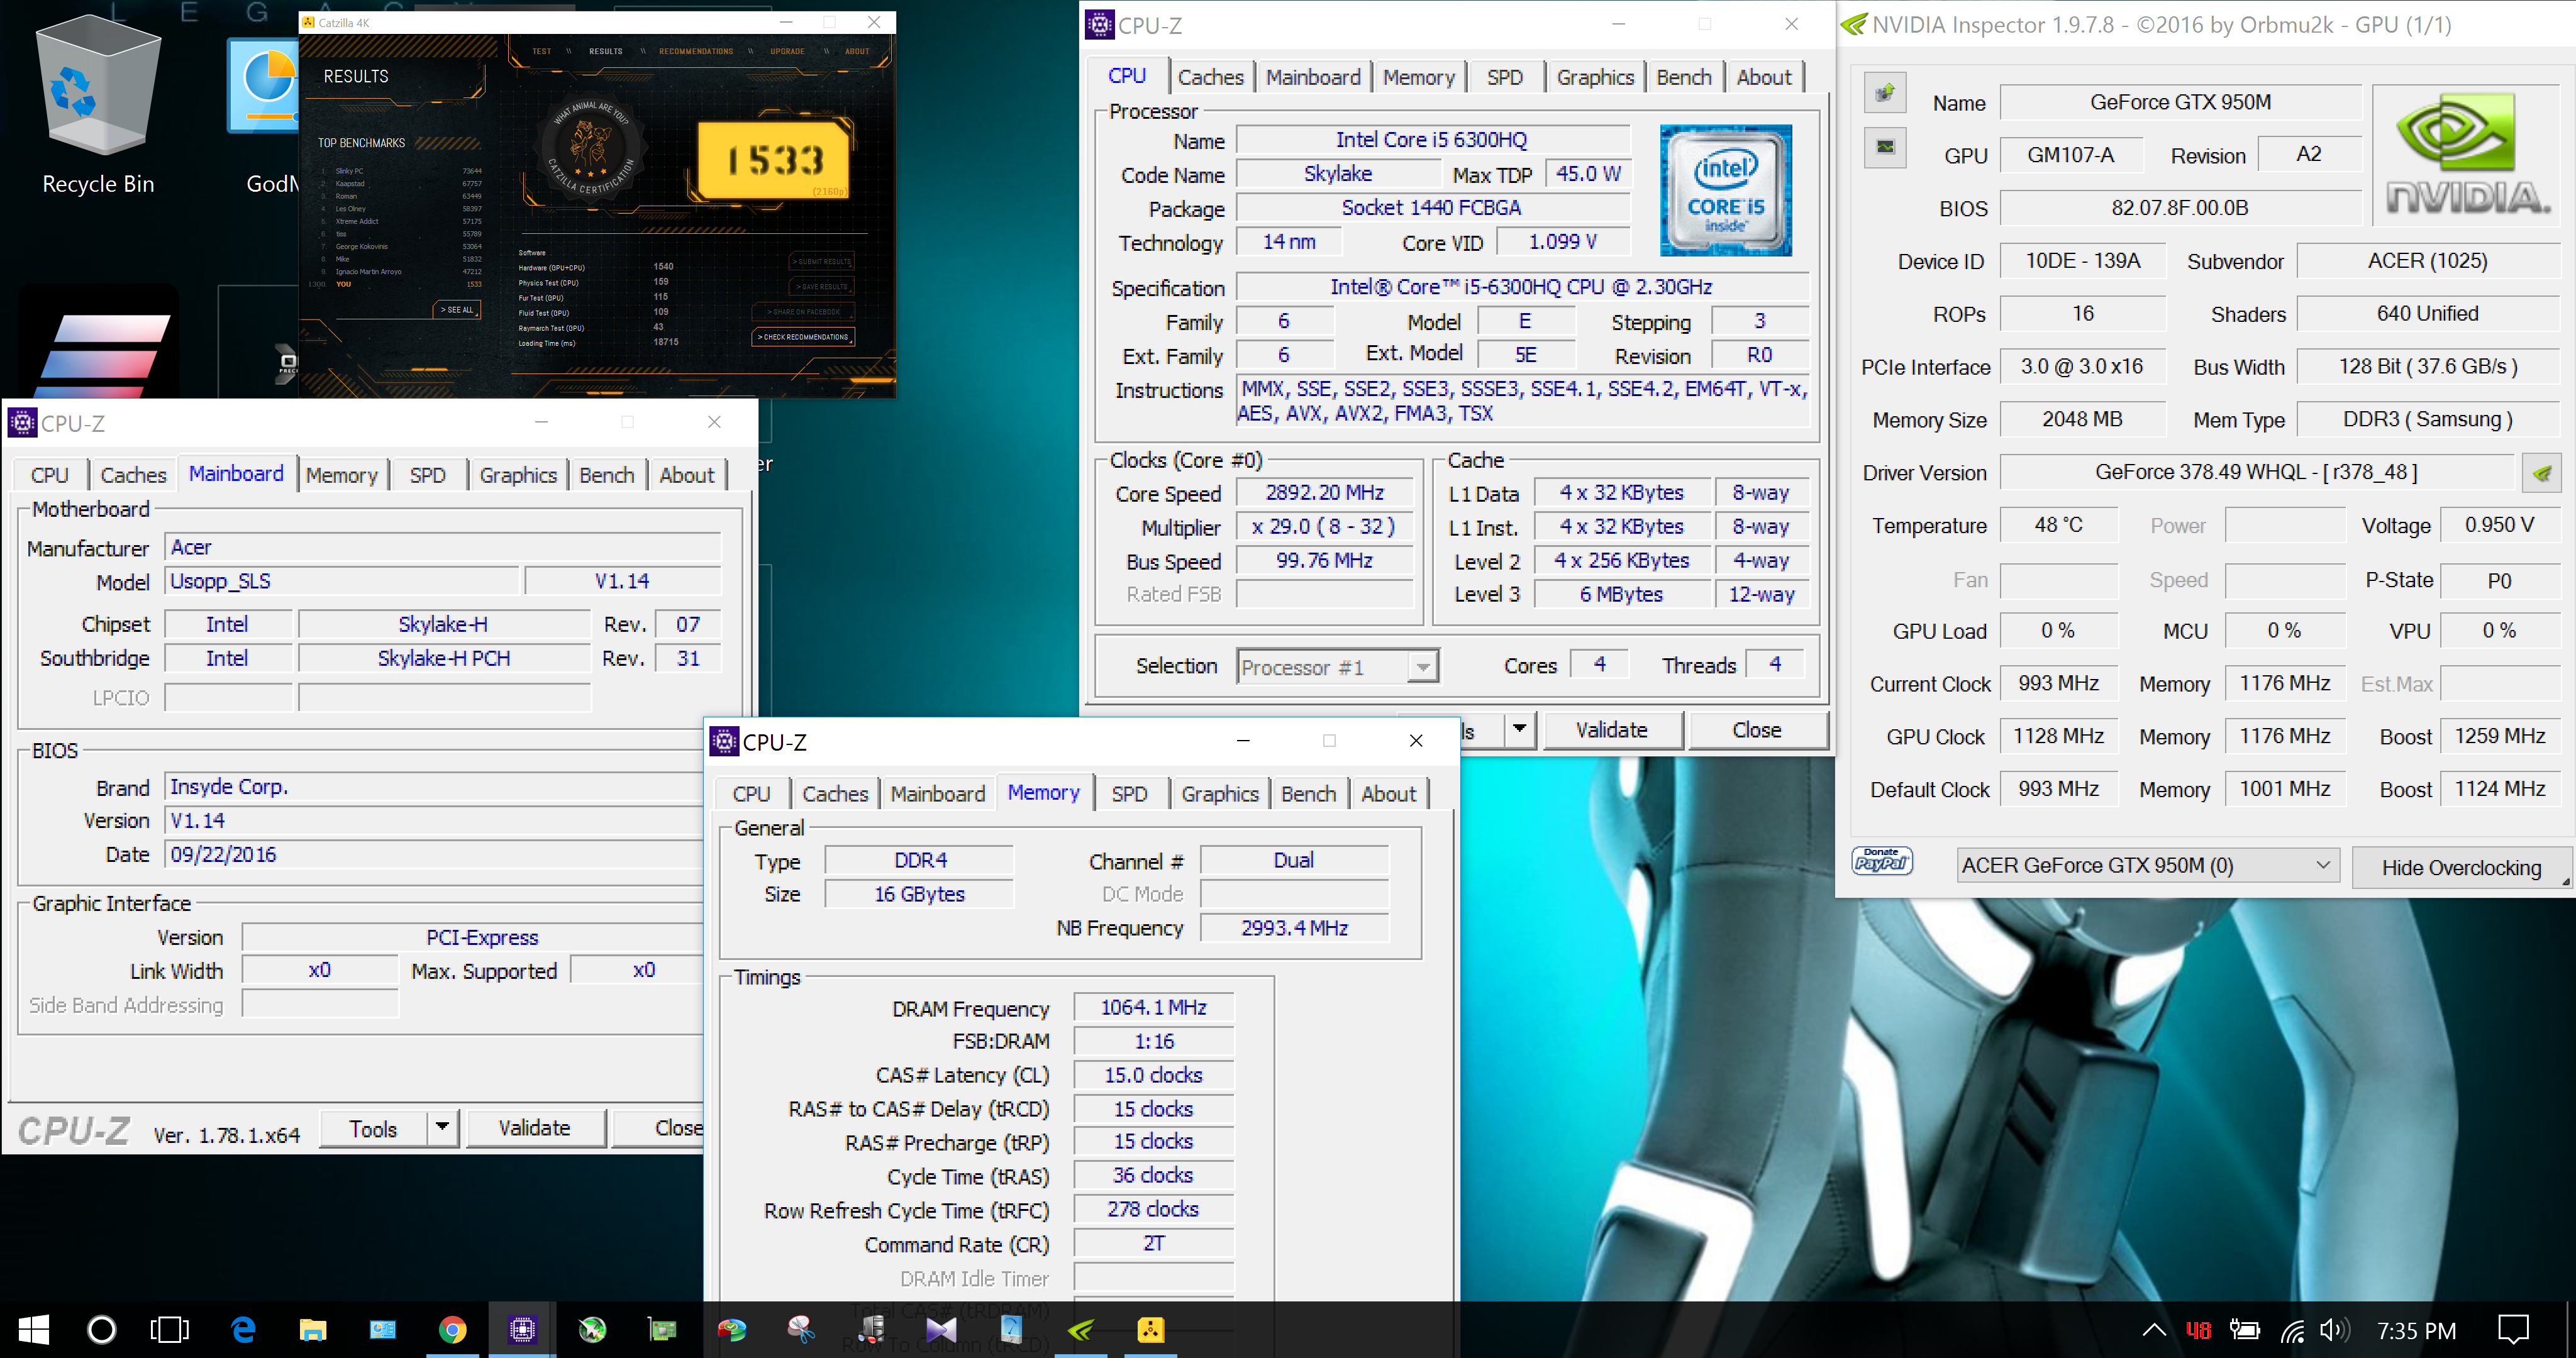2576x1358 pixels.
Task: Launch Microsoft Edge from taskbar
Action: (243, 1329)
